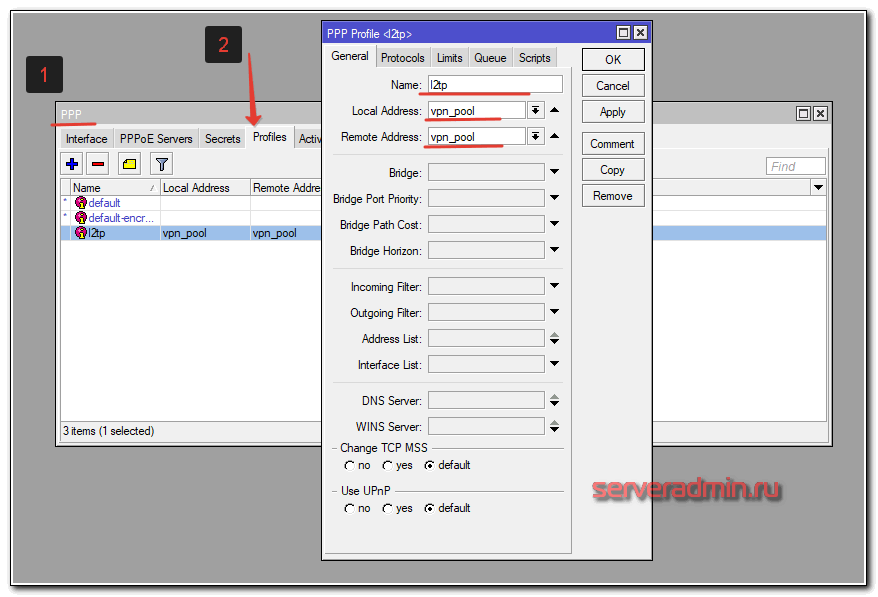Viewport: 878px width, 597px height.
Task: Maximize the PPP window
Action: [804, 114]
